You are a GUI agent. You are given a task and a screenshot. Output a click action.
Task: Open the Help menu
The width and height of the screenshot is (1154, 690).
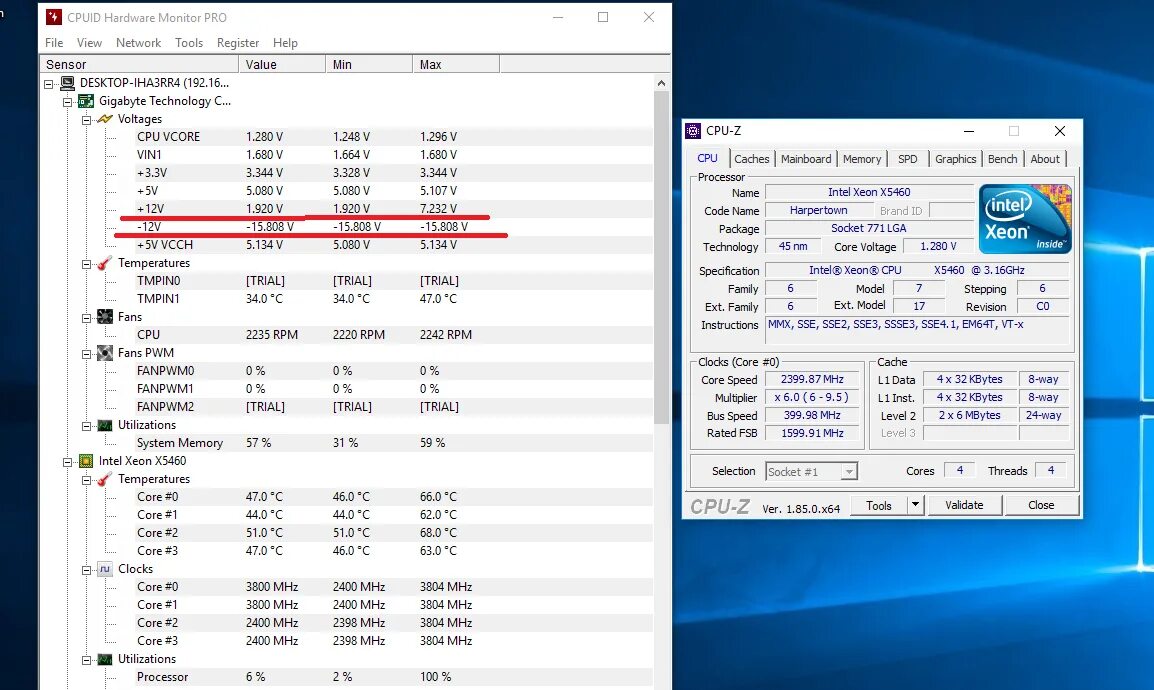tap(285, 43)
